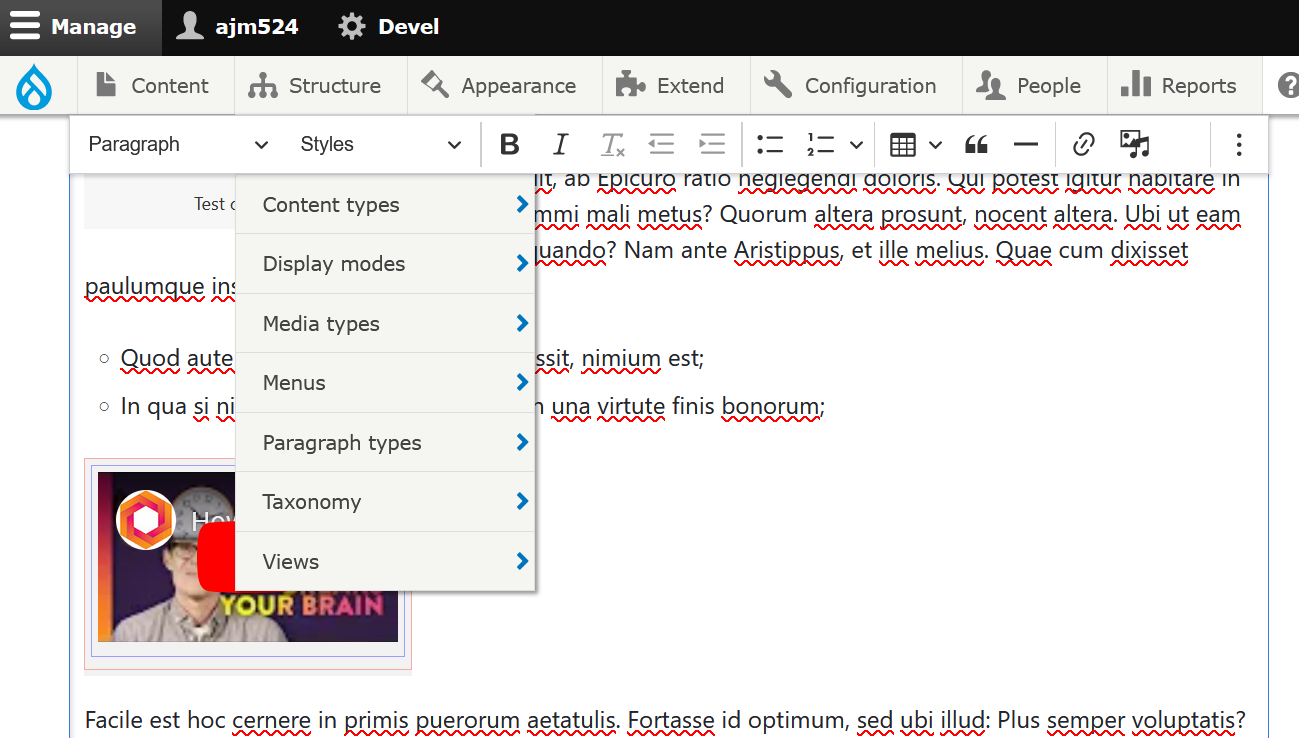Click the link insertion icon
Viewport: 1299px width, 738px height.
[x=1083, y=145]
